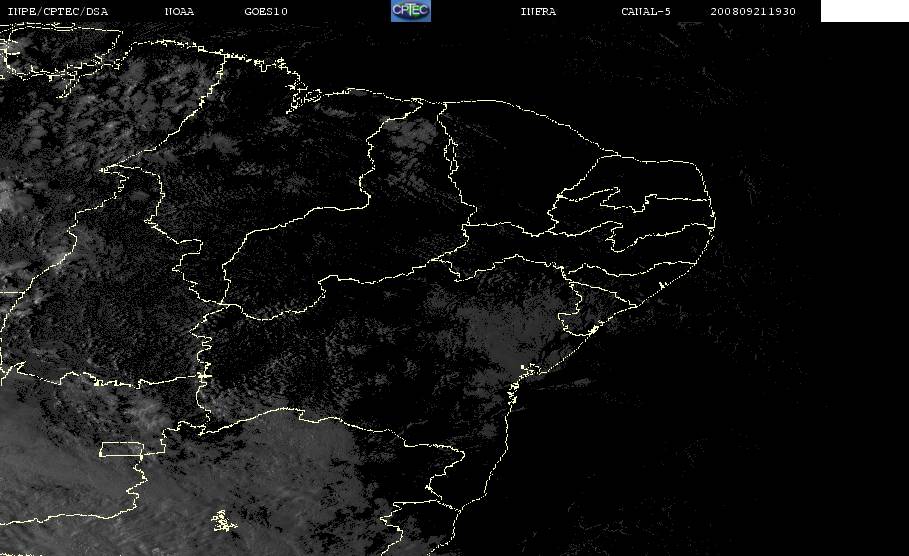This screenshot has width=909, height=556.
Task: Click the CPTEC logo in header
Action: tap(410, 10)
